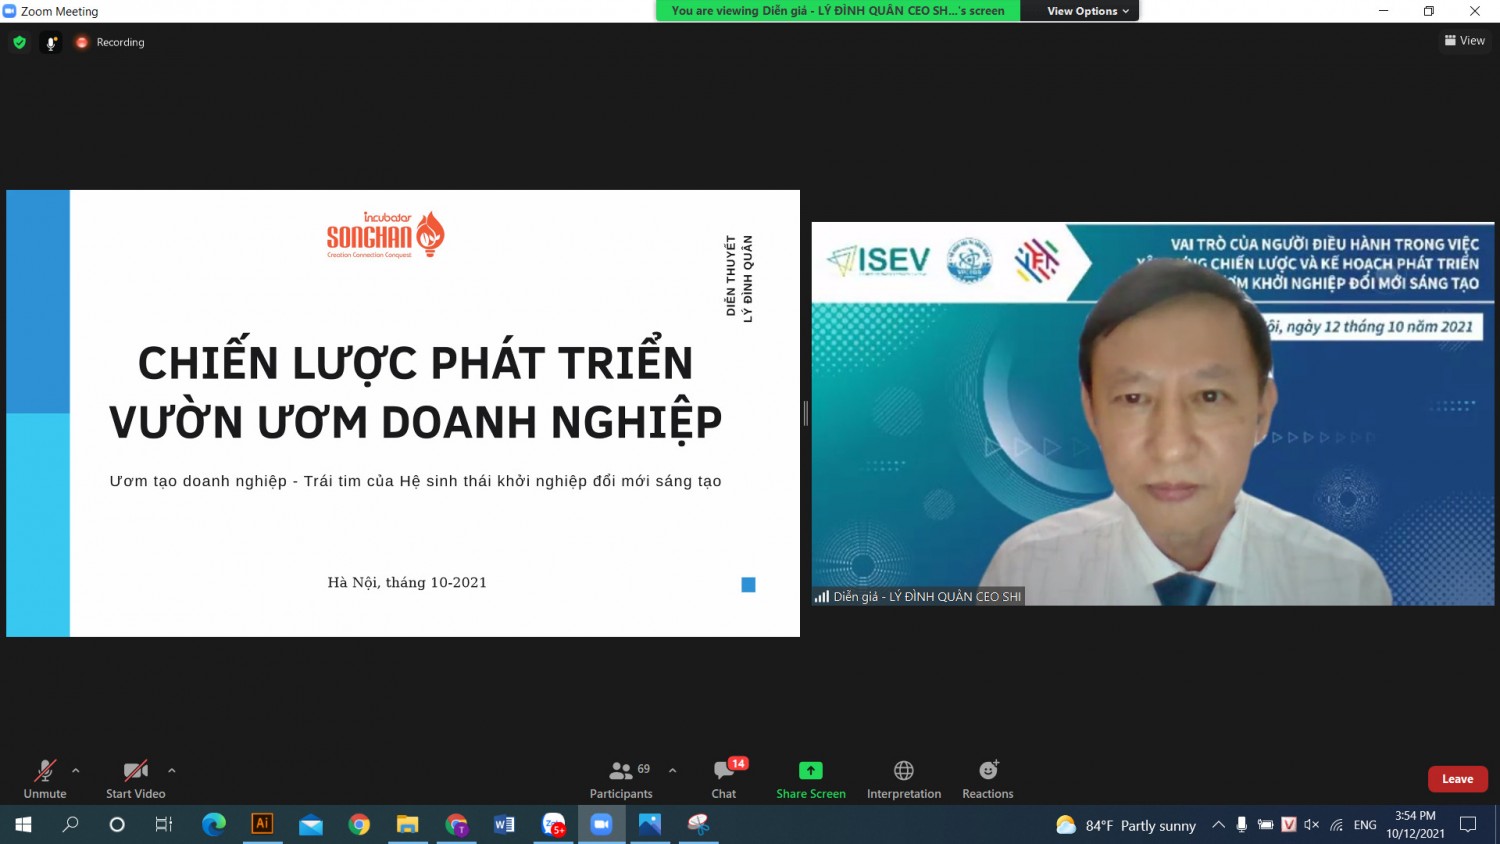Click the Songhan Incubator logo on slide

385,236
